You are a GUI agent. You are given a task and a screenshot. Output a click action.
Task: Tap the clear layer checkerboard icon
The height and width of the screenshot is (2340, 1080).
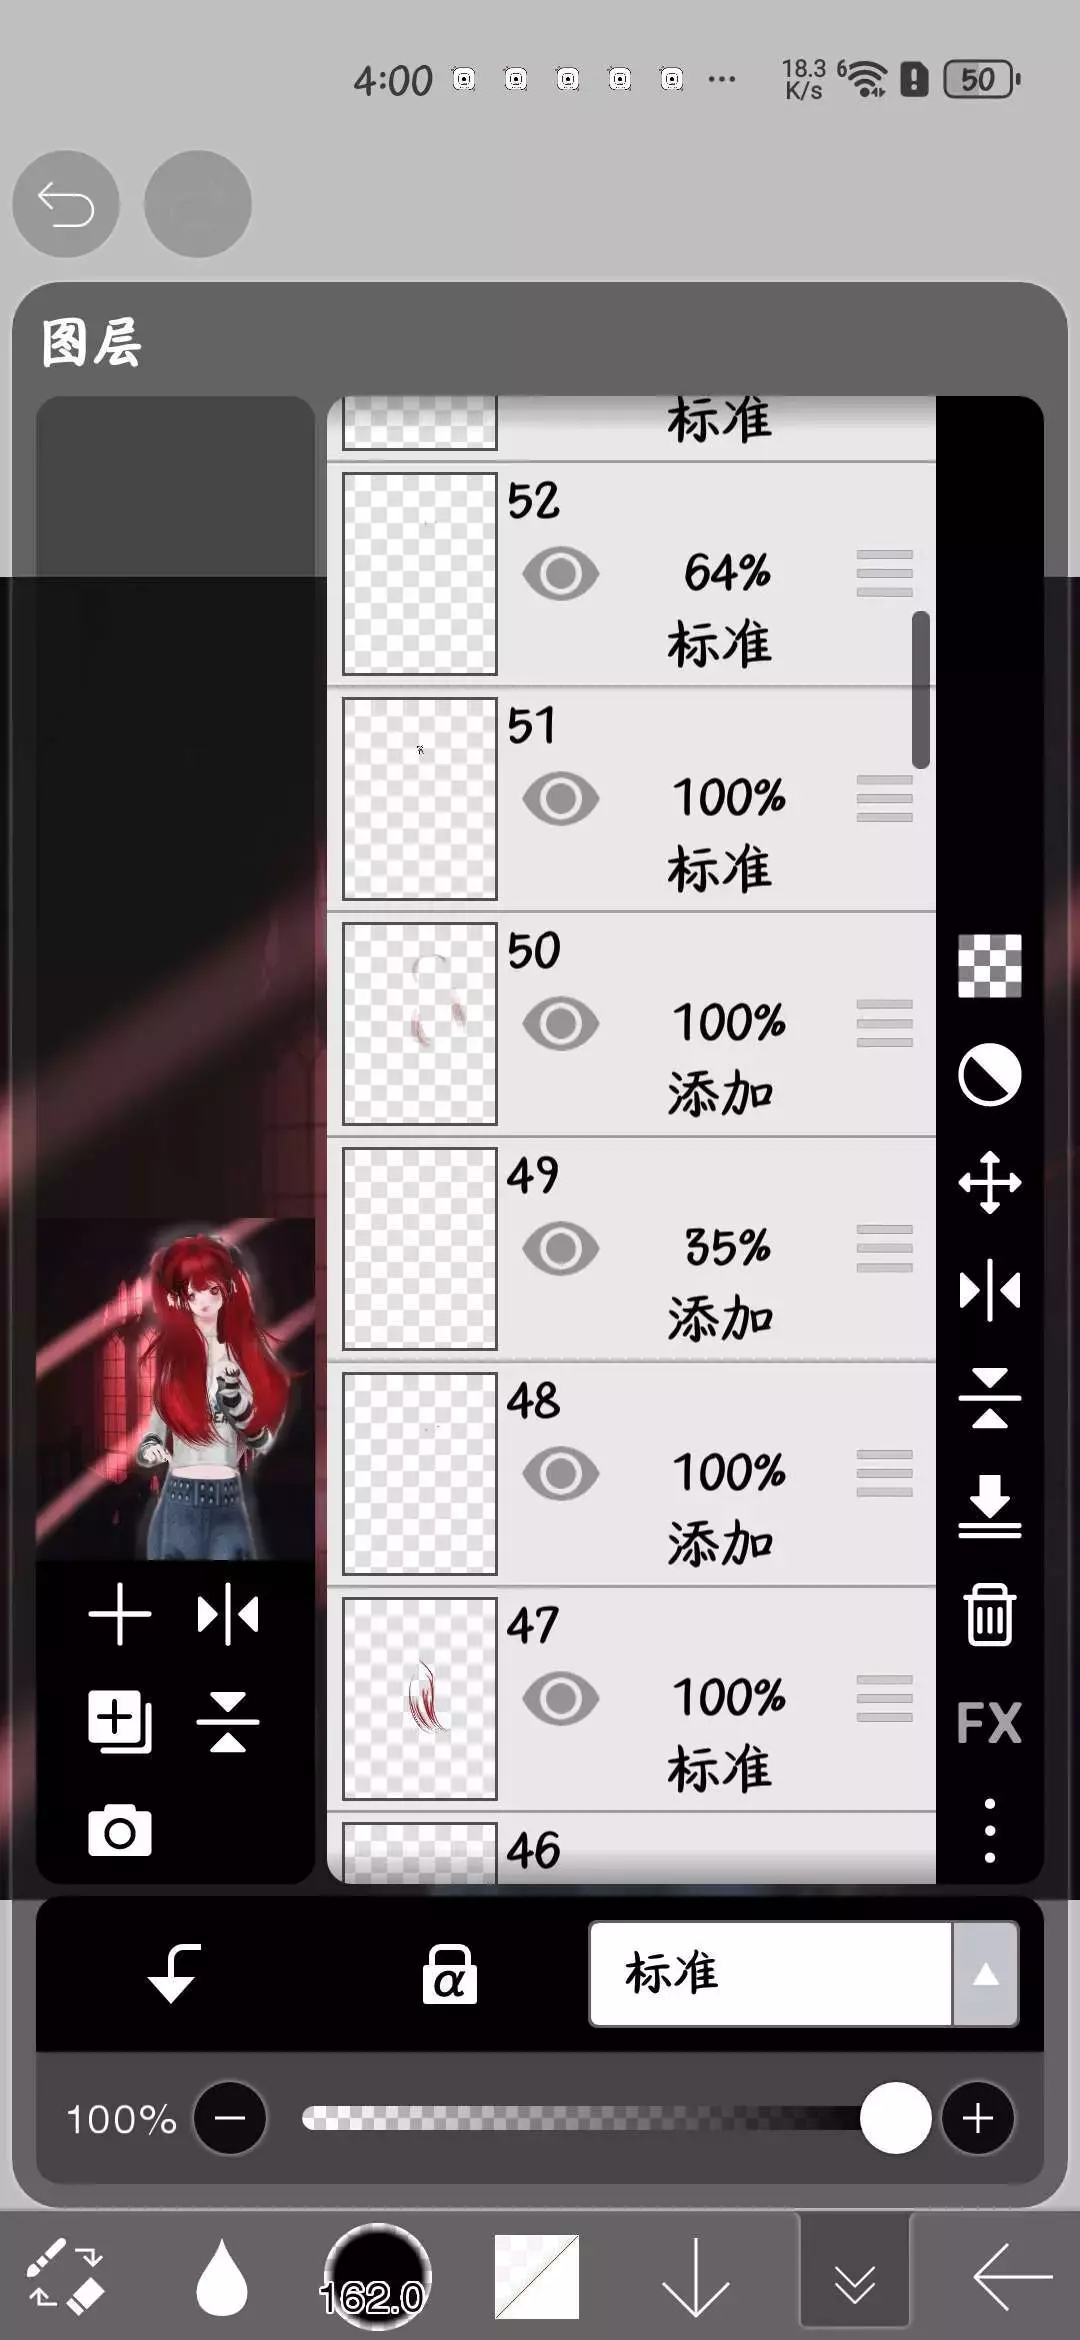point(990,966)
